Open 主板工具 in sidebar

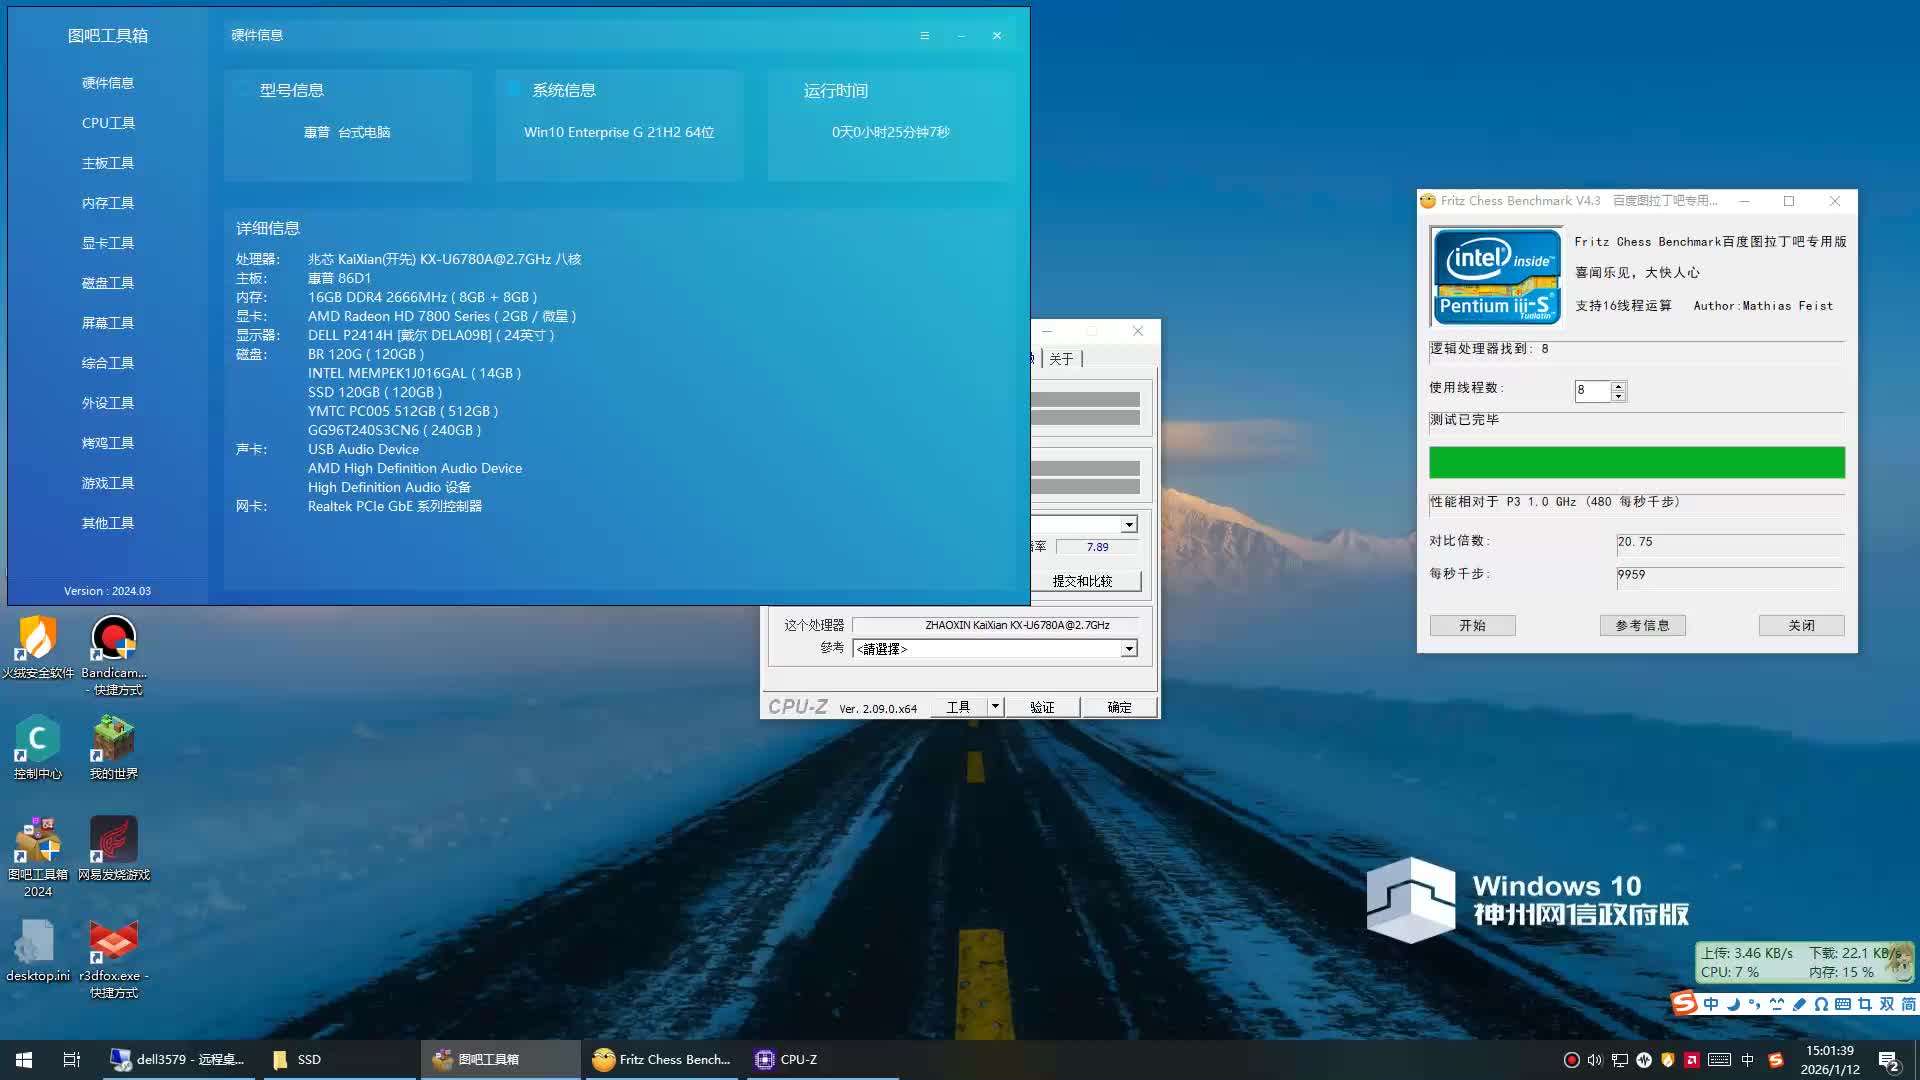[x=108, y=163]
